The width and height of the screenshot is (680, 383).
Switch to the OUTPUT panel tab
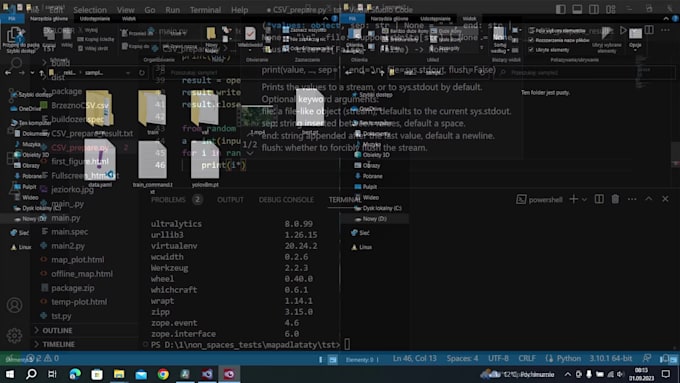point(230,200)
